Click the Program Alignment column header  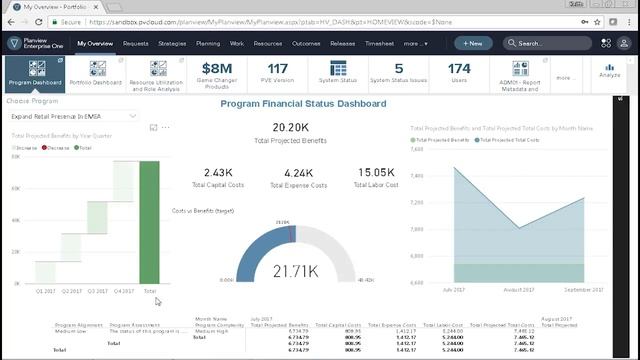tap(79, 325)
